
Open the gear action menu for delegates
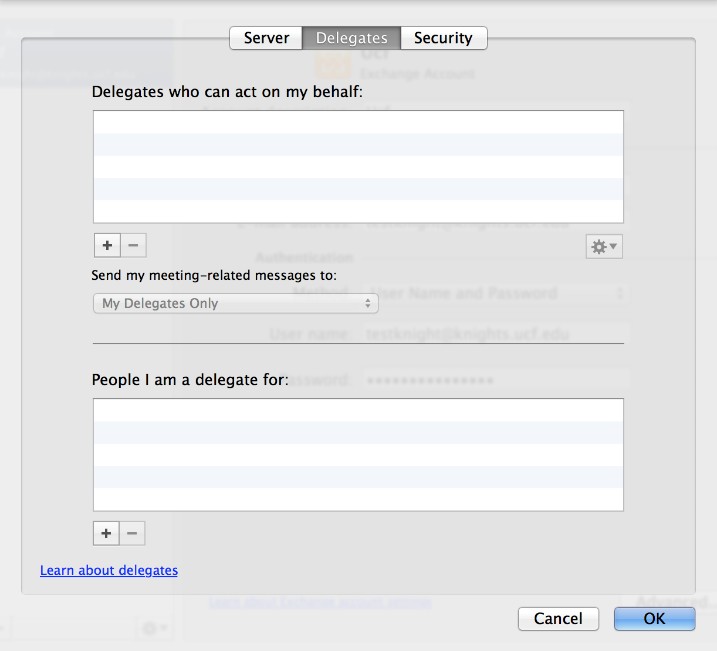[x=604, y=247]
